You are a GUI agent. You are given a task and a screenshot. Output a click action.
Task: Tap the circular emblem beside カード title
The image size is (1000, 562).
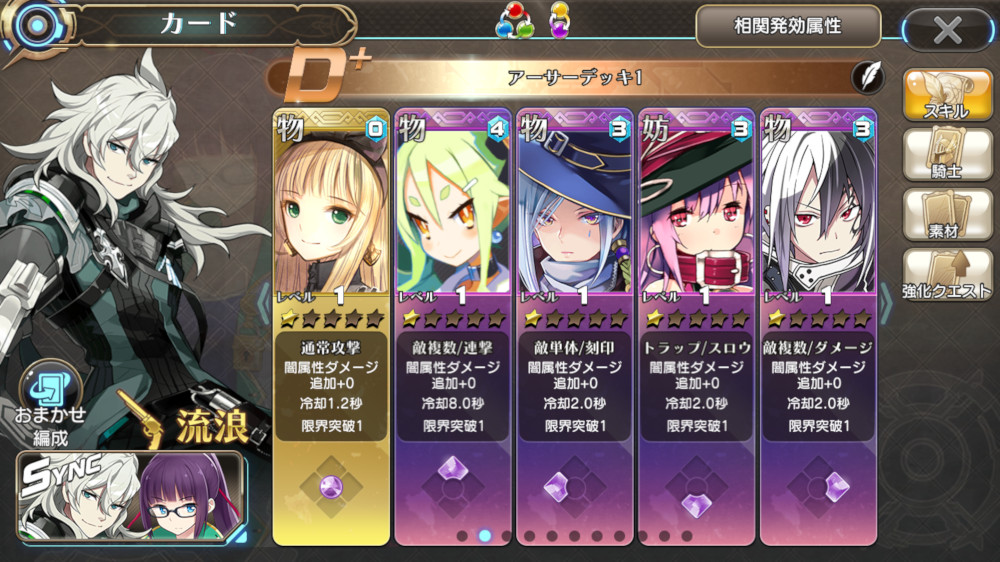(37, 26)
